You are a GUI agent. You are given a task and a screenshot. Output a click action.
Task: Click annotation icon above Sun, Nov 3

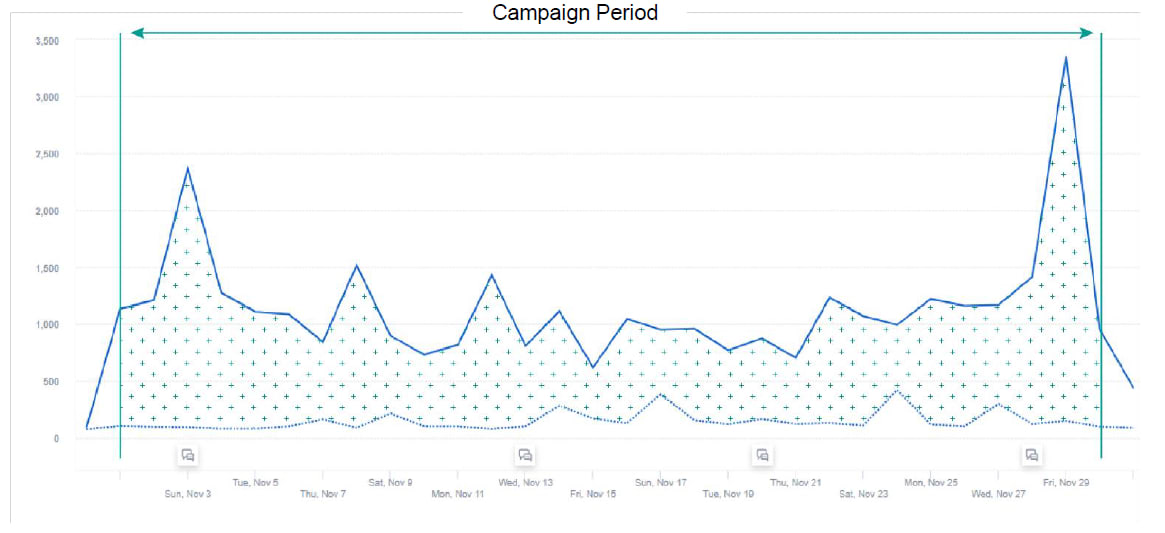click(x=187, y=455)
